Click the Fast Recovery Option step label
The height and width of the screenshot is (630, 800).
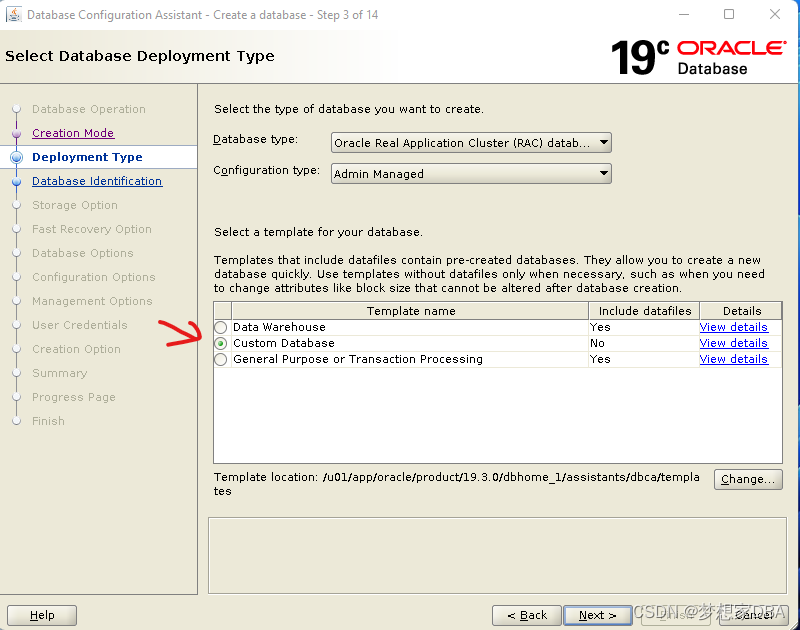pyautogui.click(x=92, y=229)
